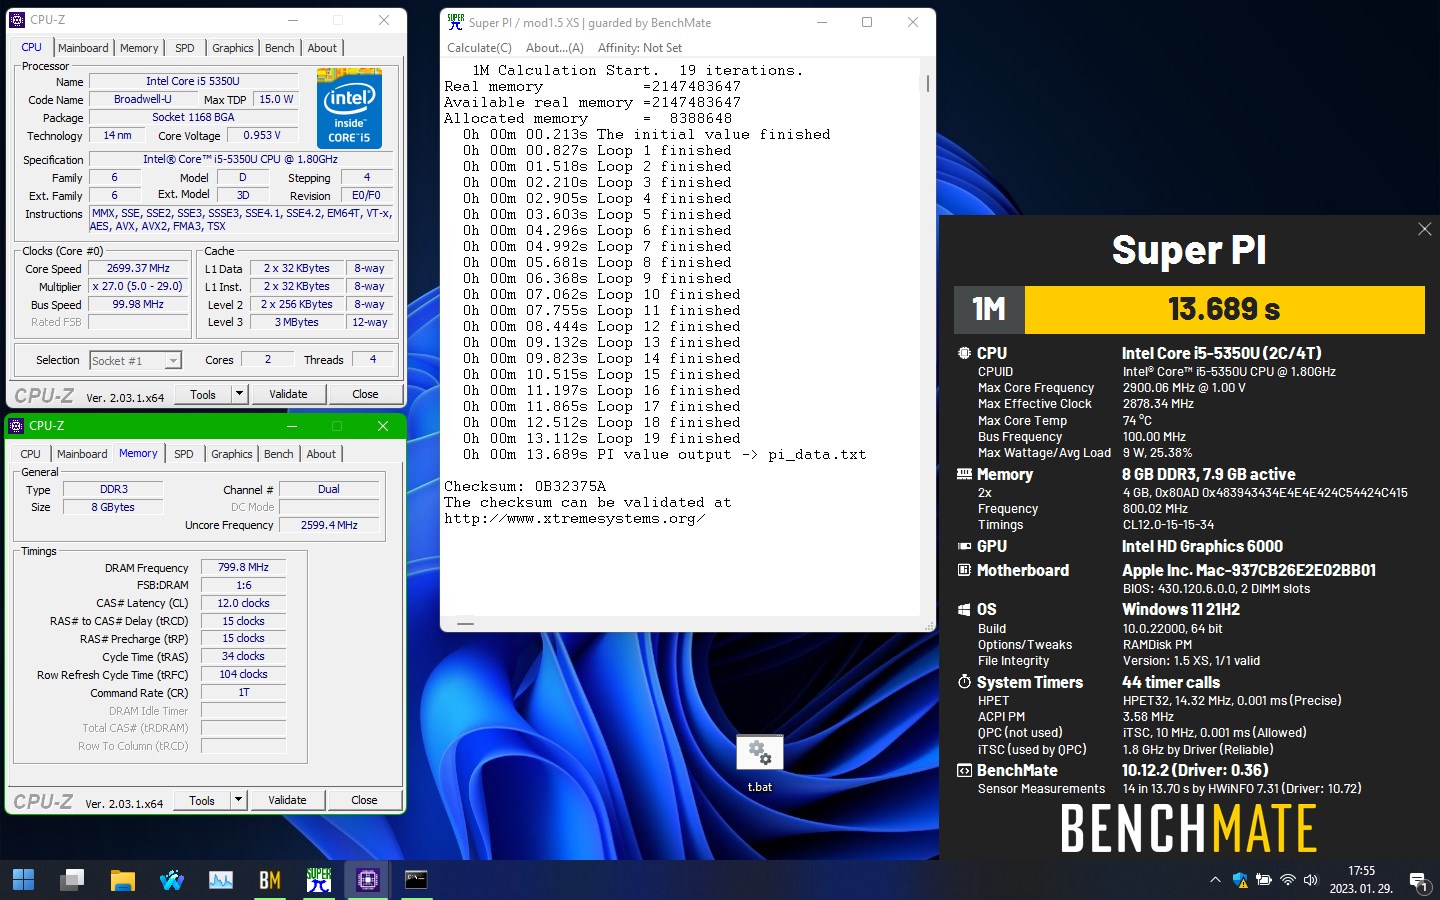Open the Calculate(C) menu in Super PI
Viewport: 1440px width, 900px height.
pyautogui.click(x=479, y=48)
